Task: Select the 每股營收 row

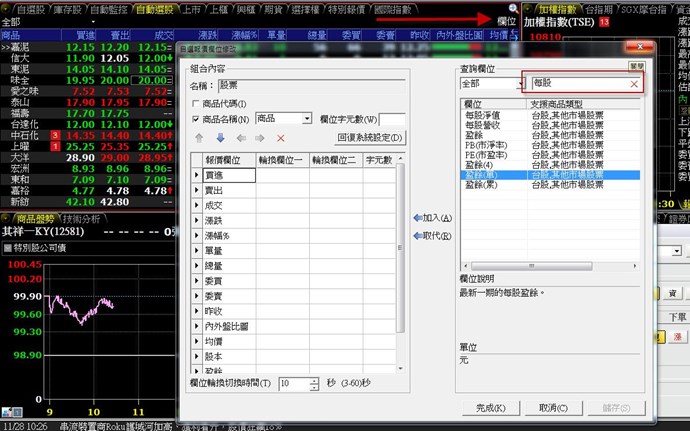Action: click(550, 125)
